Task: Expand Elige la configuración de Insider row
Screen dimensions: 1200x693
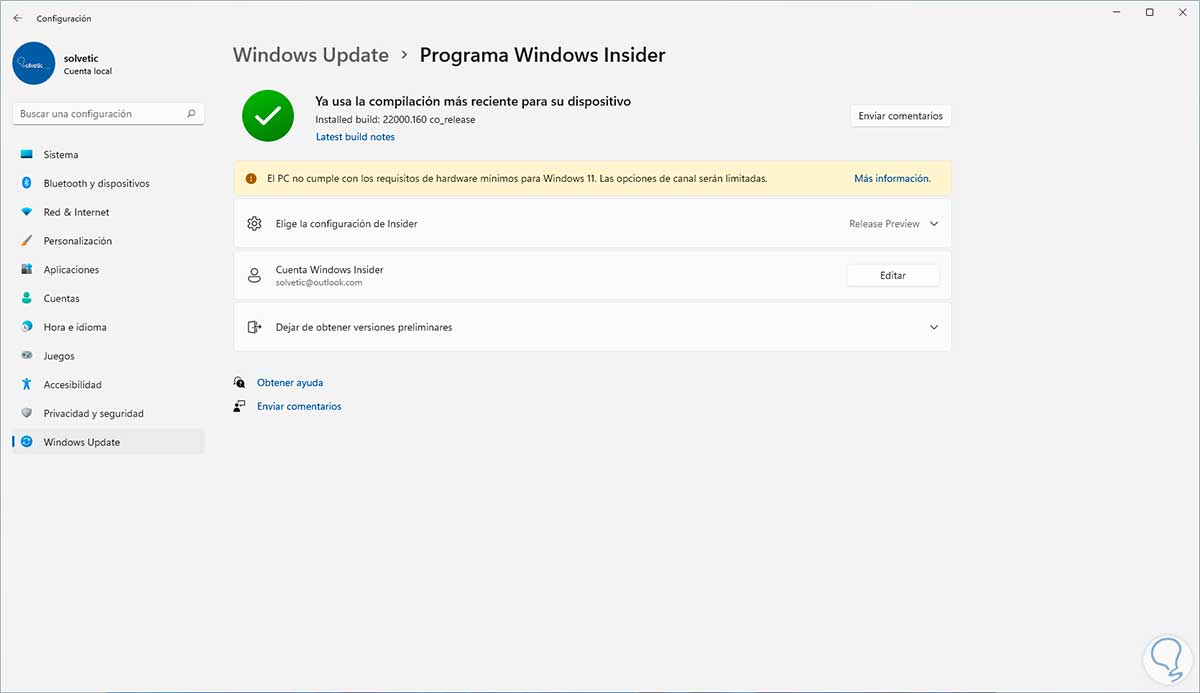Action: pos(592,224)
